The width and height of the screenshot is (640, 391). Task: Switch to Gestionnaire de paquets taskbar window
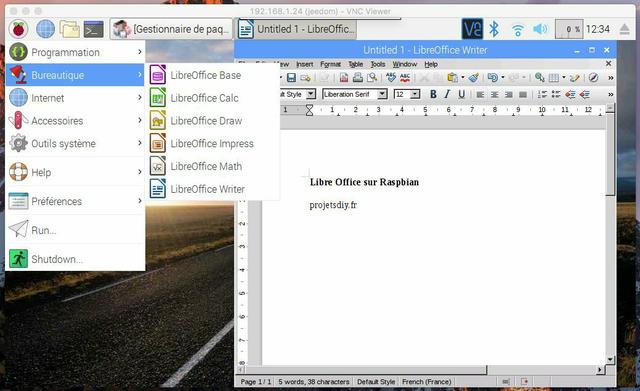[x=171, y=29]
